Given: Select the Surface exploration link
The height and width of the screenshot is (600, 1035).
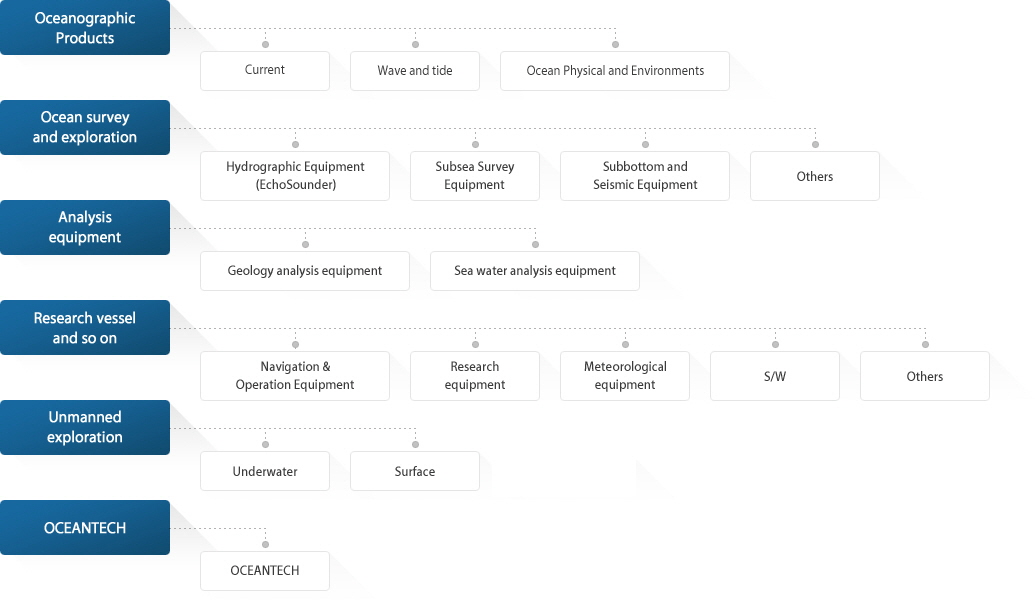Looking at the screenshot, I should pyautogui.click(x=415, y=471).
